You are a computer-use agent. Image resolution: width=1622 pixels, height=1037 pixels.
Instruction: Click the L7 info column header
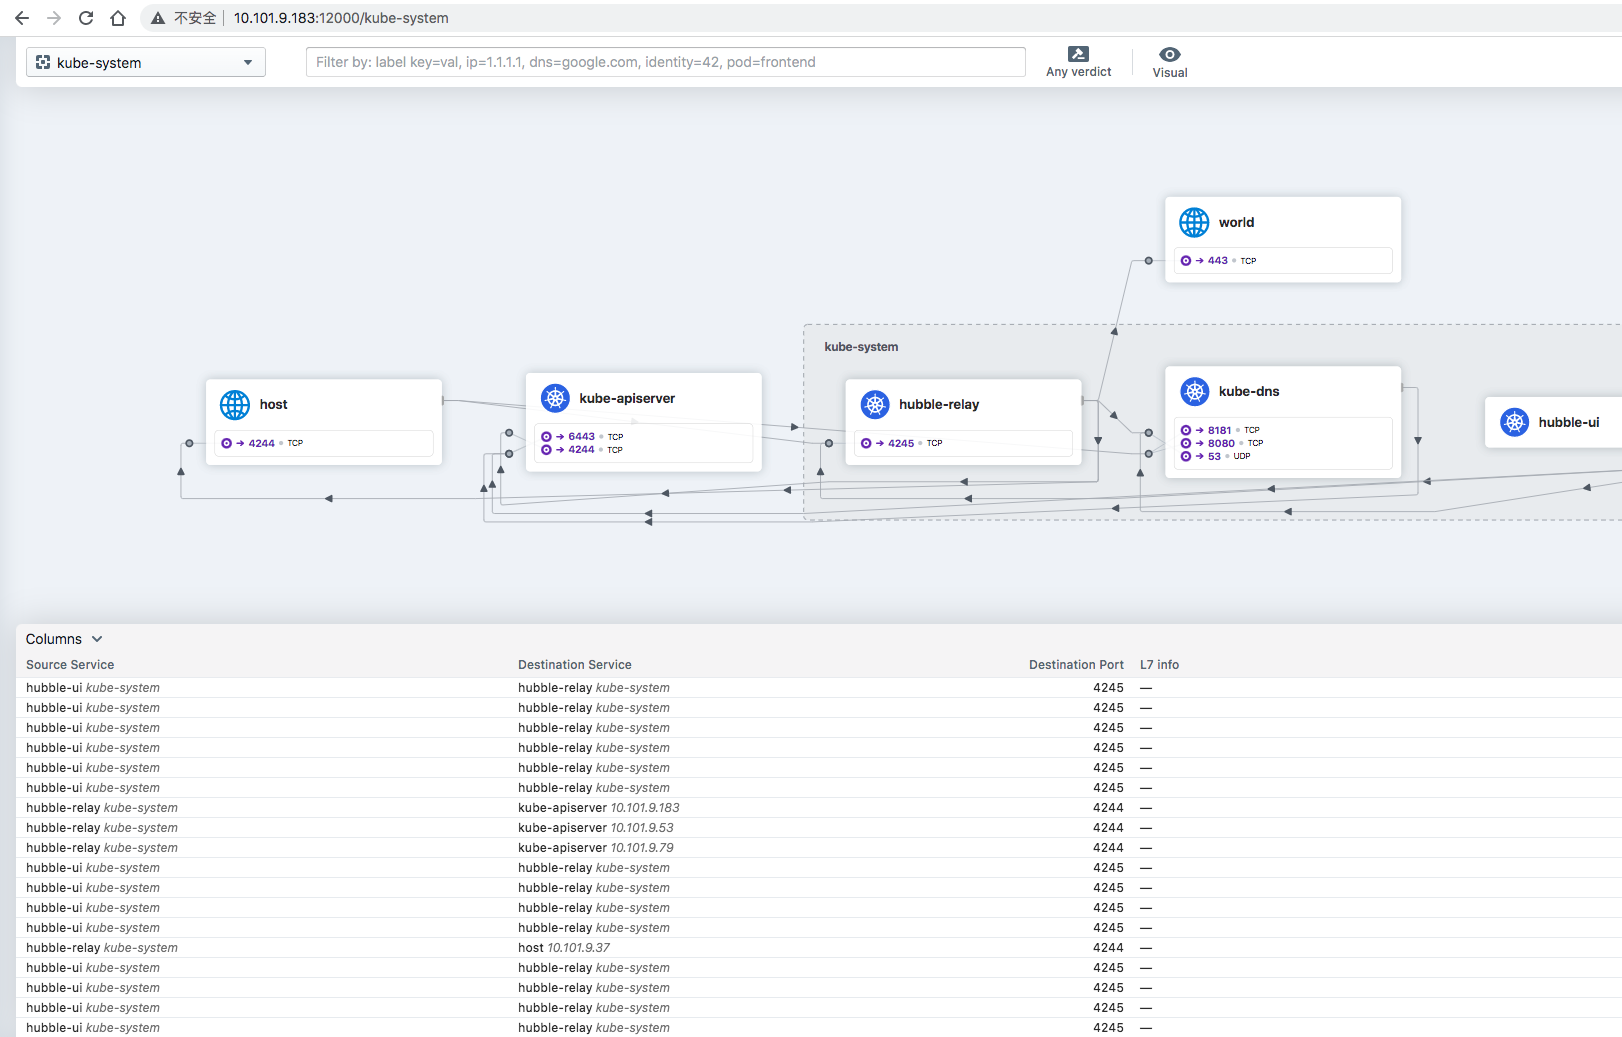coord(1159,665)
